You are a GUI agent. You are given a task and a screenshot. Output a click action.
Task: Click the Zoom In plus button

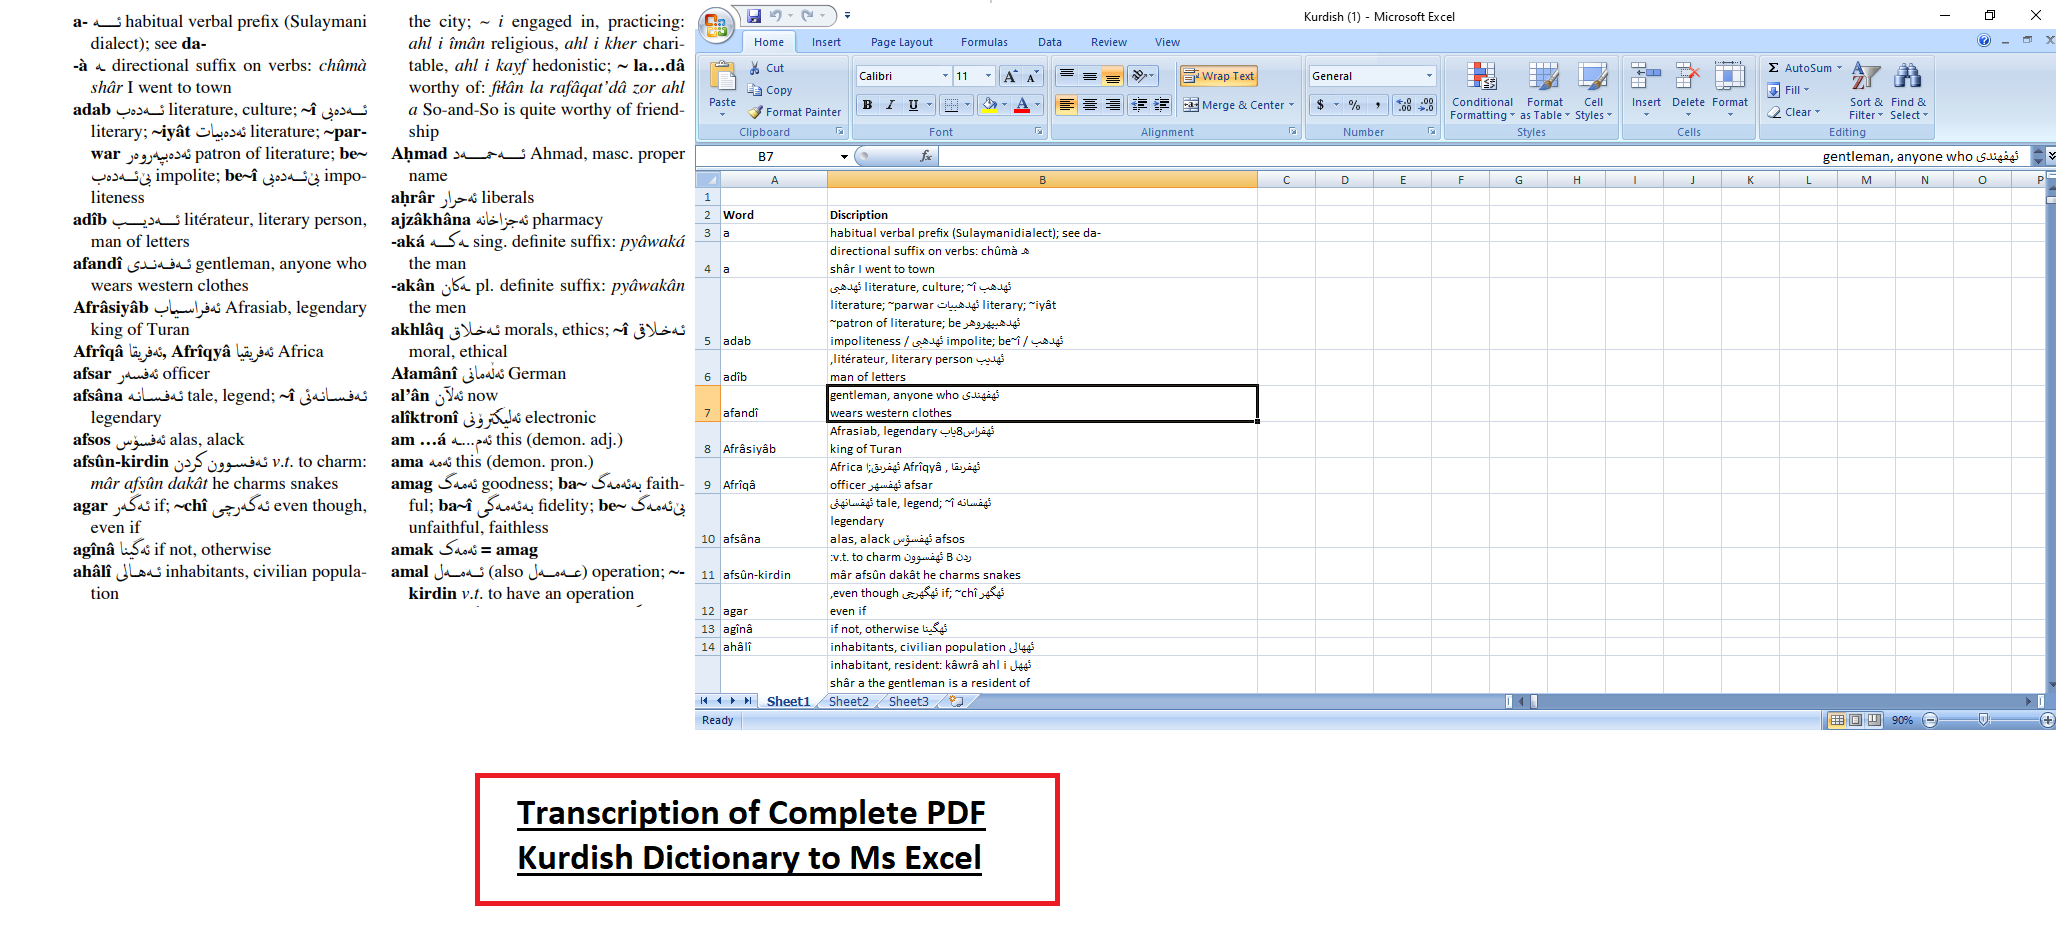click(x=2047, y=720)
